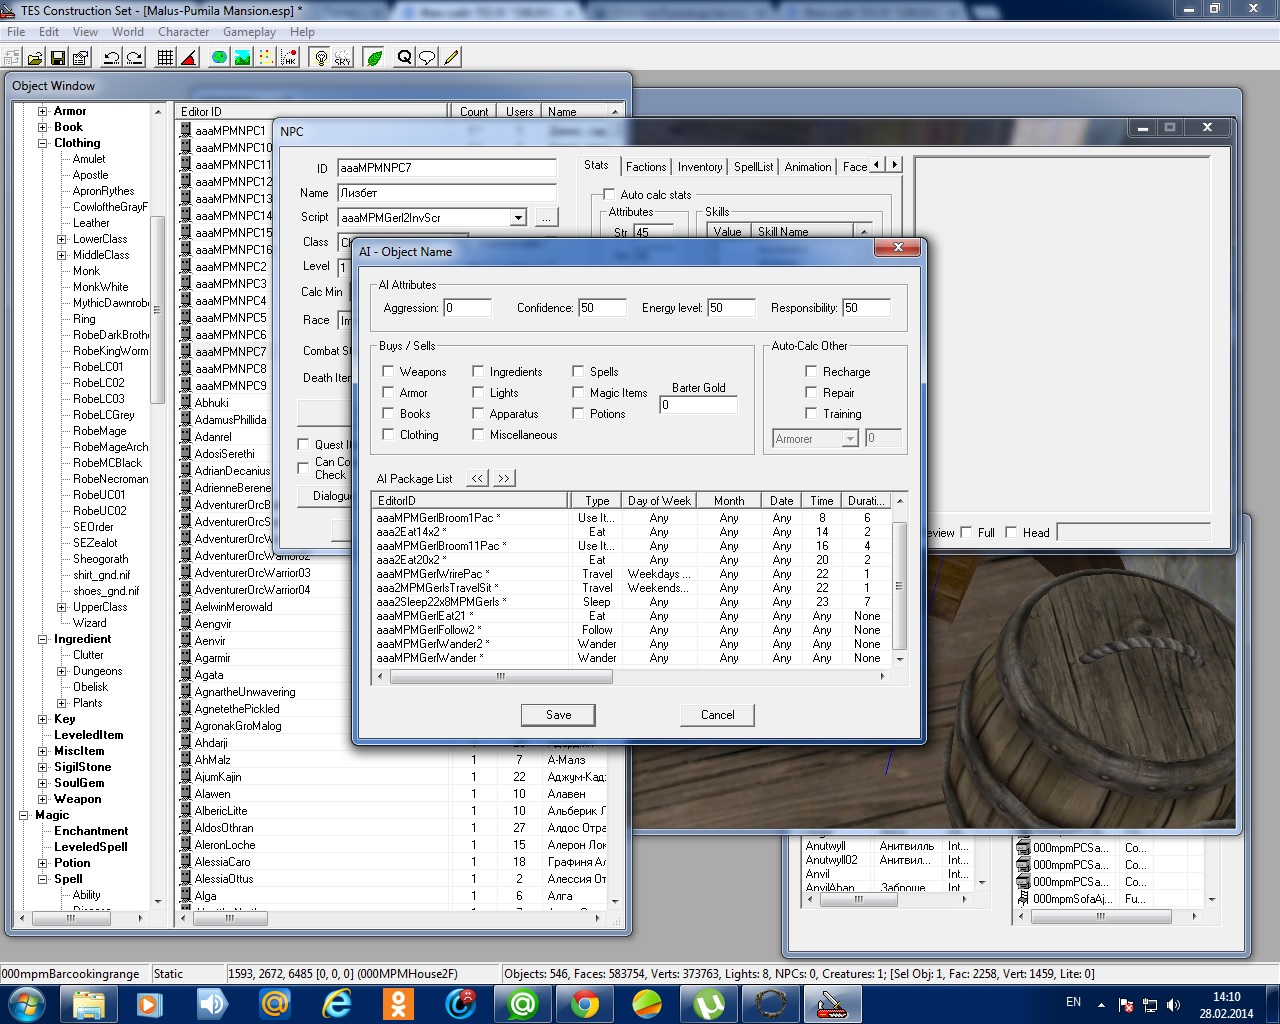Save the AI settings
The height and width of the screenshot is (1024, 1280).
[558, 715]
